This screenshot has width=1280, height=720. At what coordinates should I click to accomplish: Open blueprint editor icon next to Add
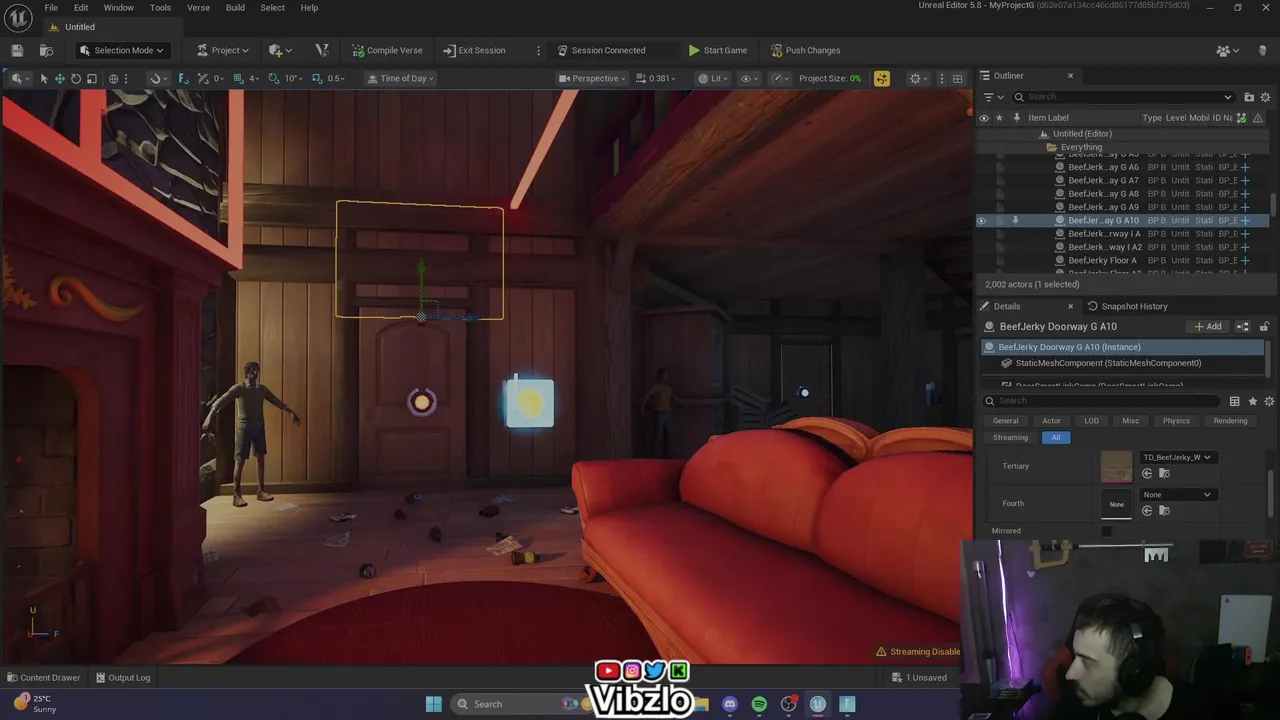tap(1243, 327)
